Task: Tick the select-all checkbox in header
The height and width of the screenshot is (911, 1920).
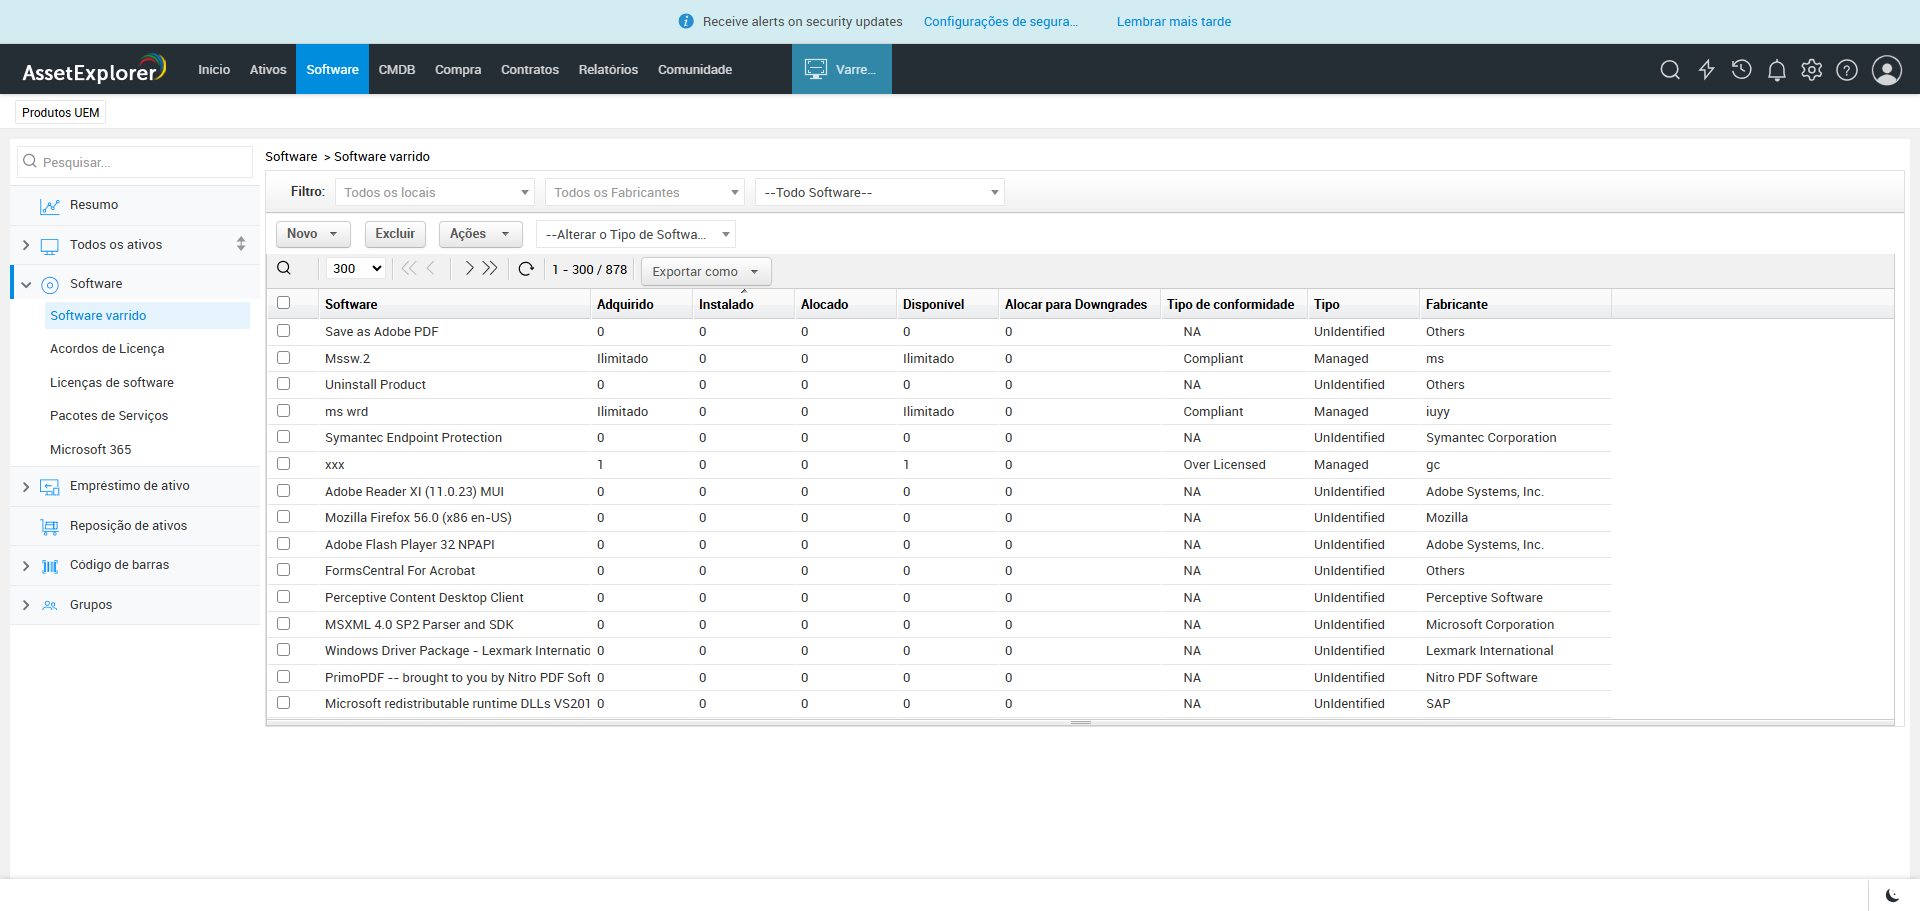Action: tap(284, 303)
